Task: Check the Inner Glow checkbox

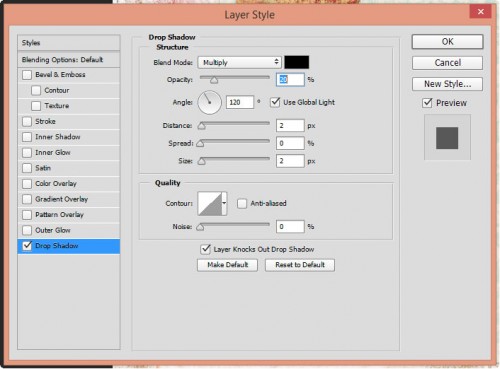Action: 27,153
